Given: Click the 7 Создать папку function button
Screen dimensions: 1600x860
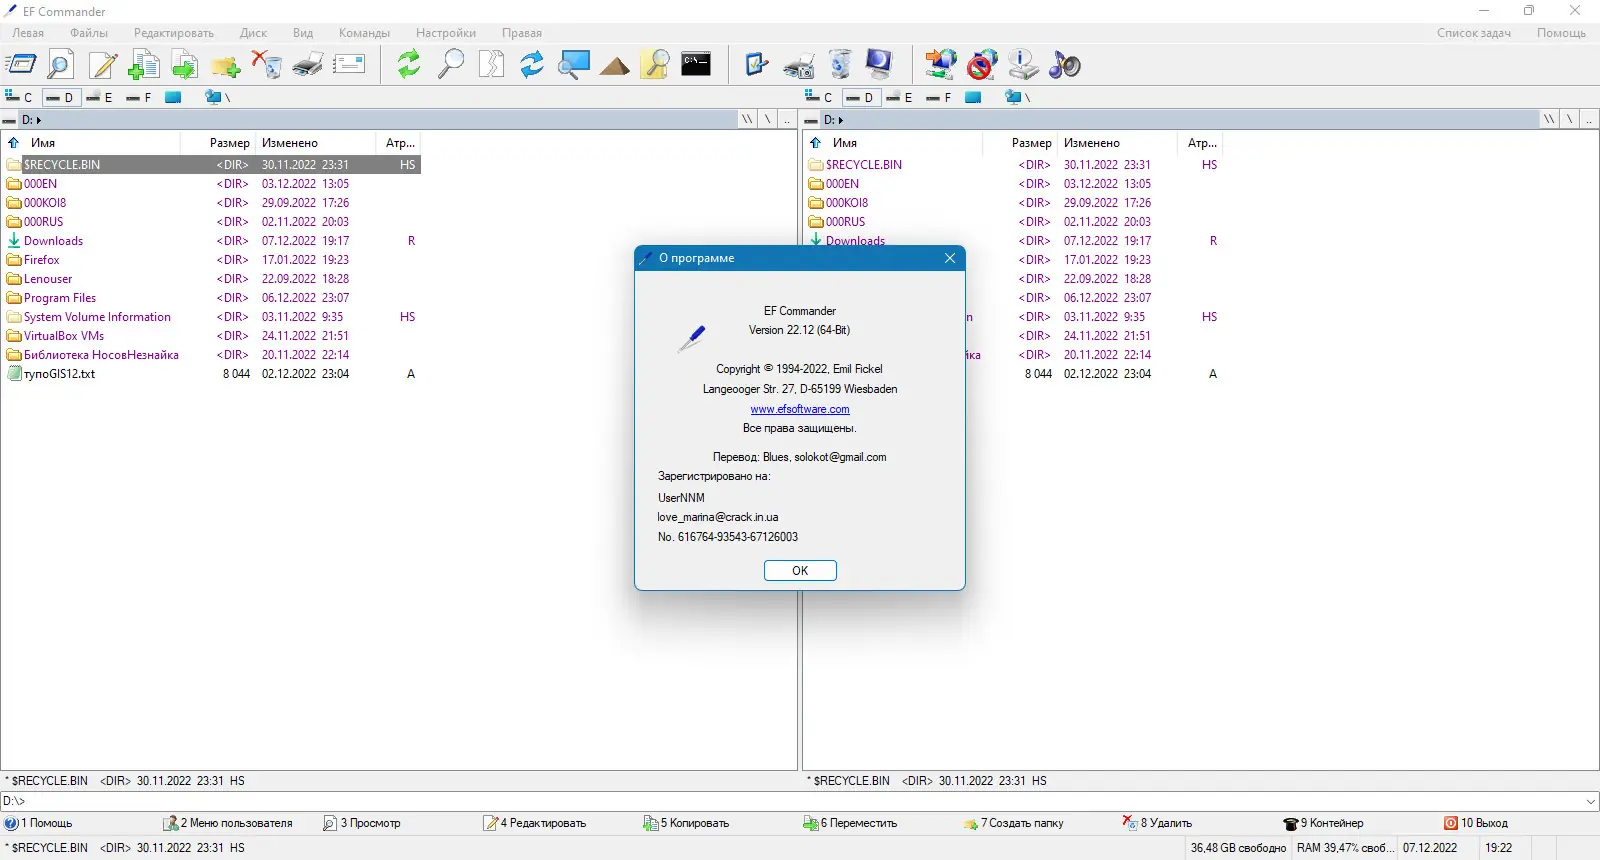Looking at the screenshot, I should click(x=1014, y=823).
